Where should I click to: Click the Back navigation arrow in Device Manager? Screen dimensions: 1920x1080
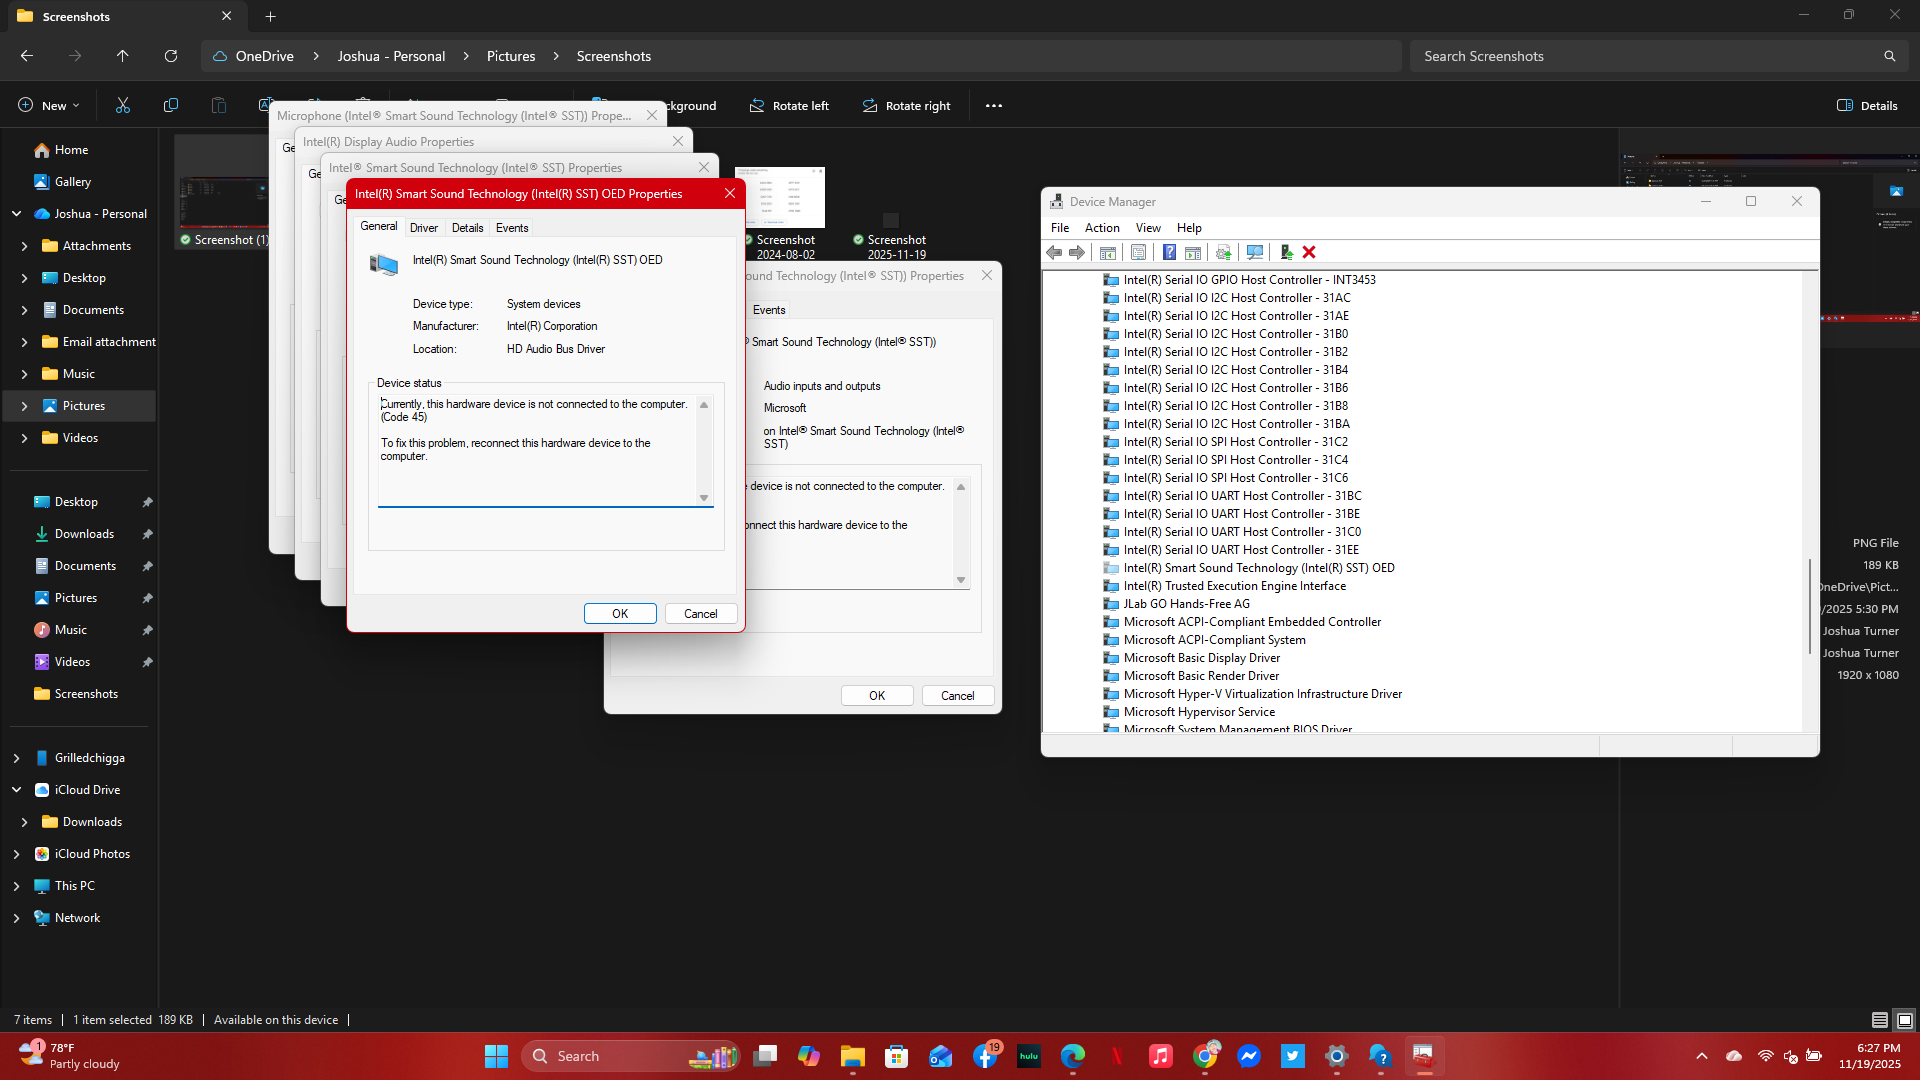pos(1054,252)
